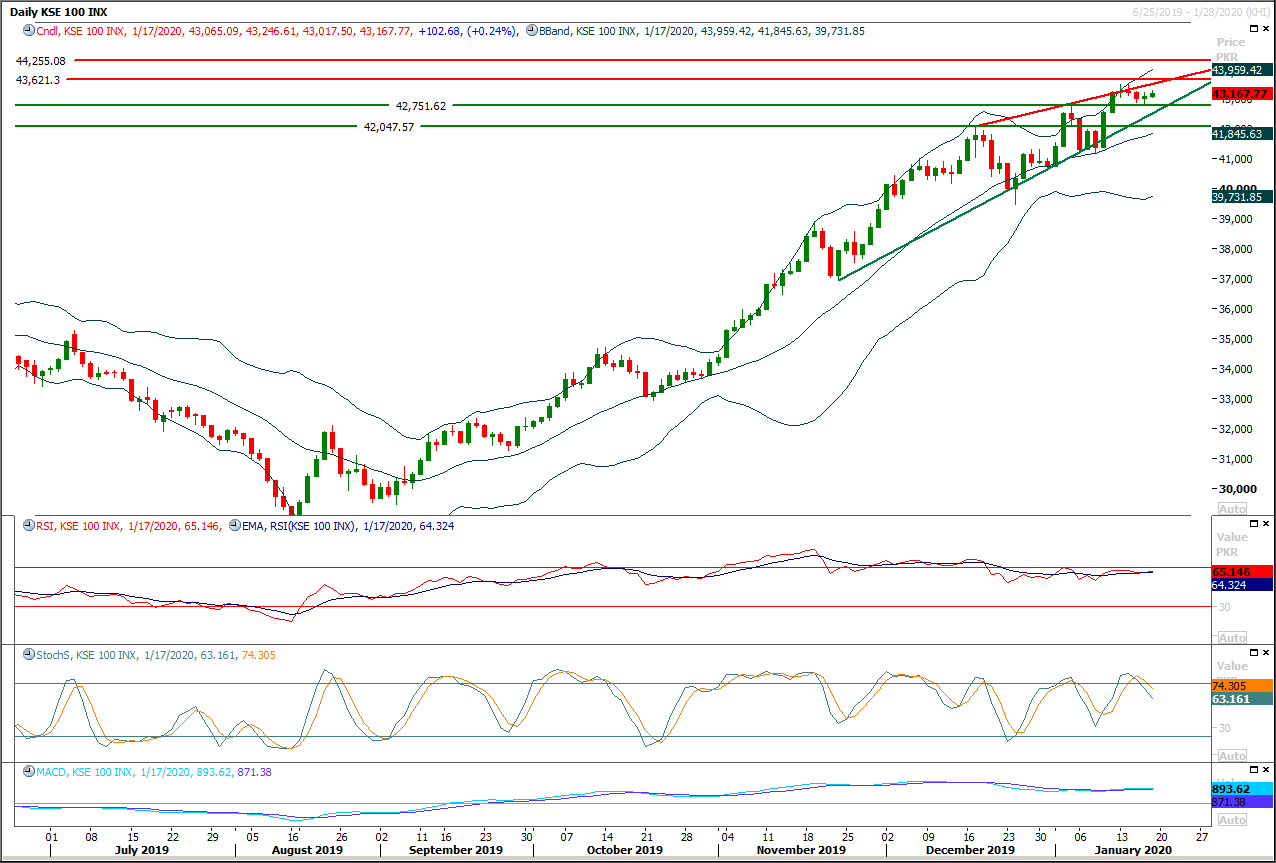
Task: Click the 36,000 price axis label
Action: 1237,309
